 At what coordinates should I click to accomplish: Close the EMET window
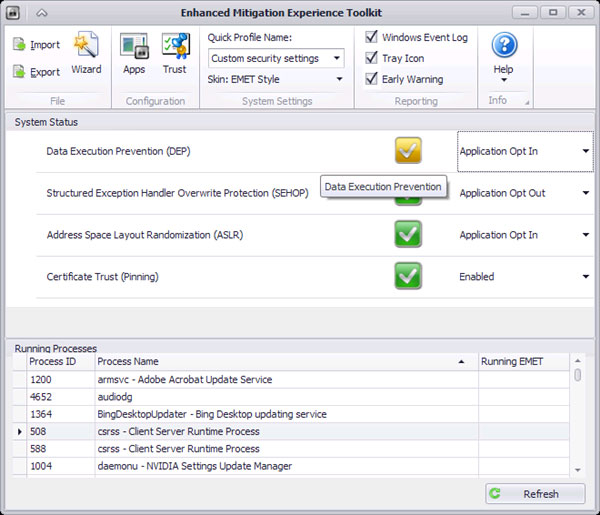[581, 13]
